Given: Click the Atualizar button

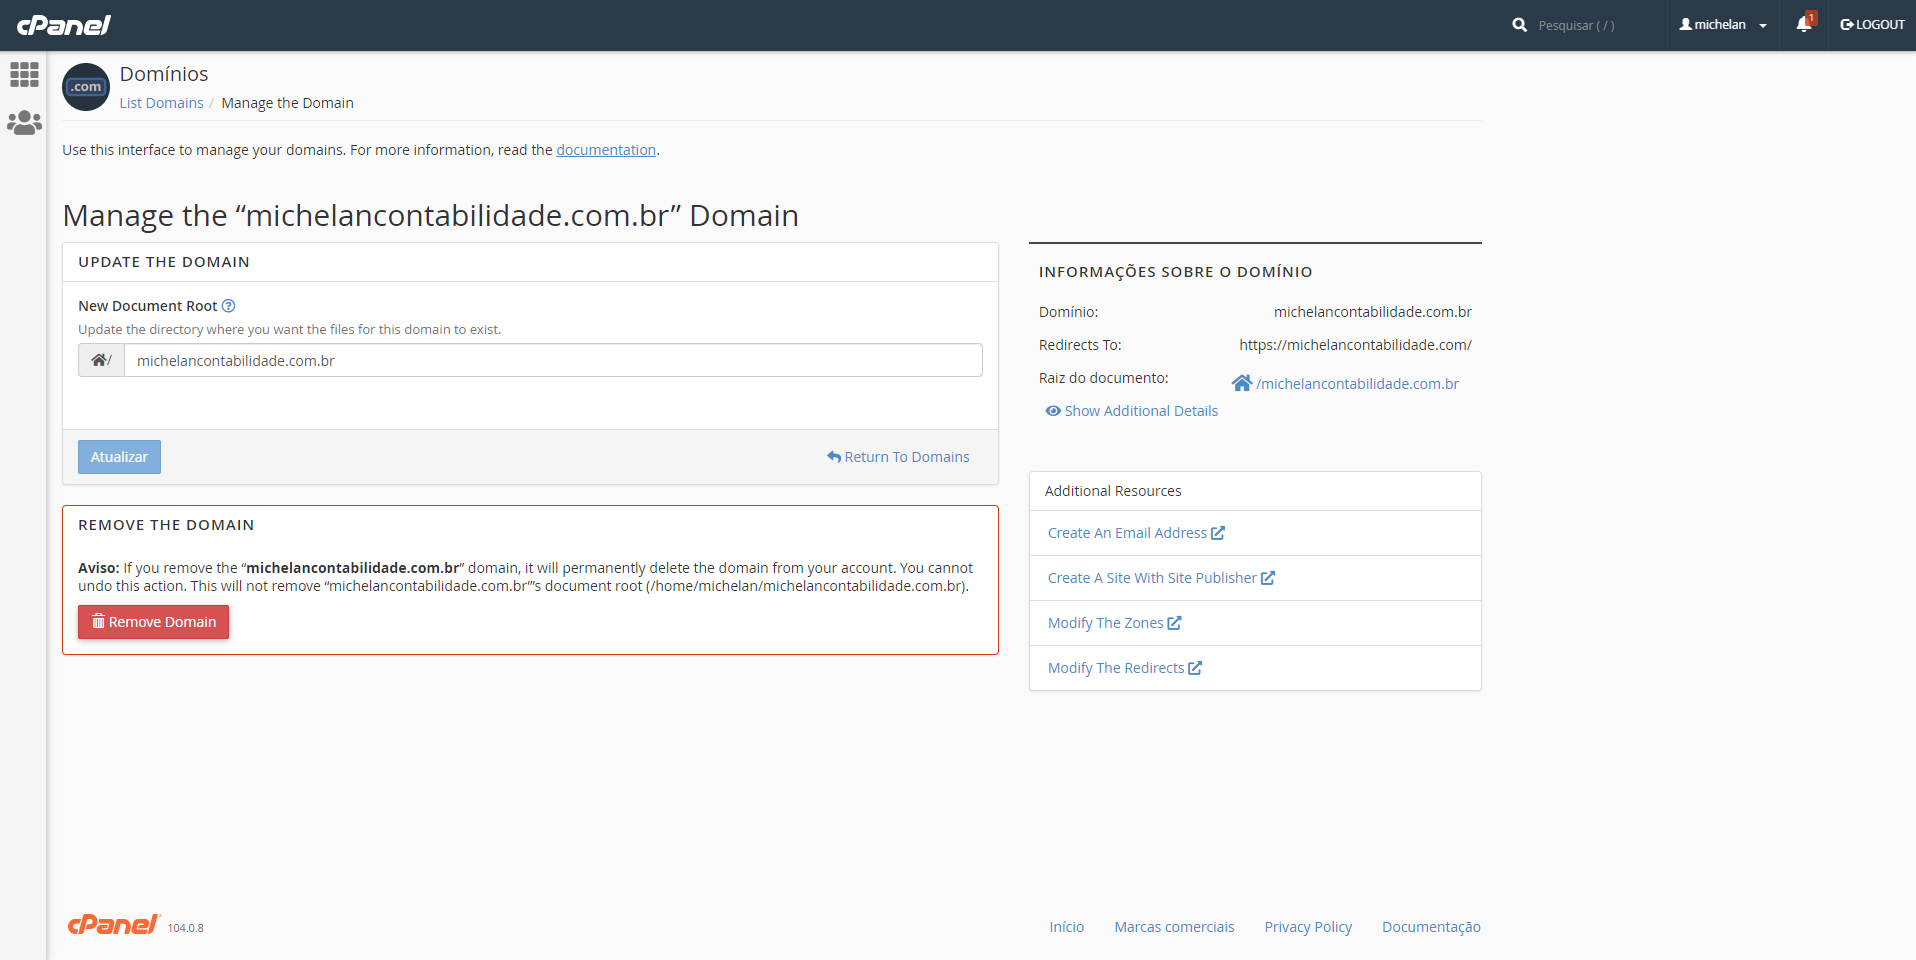Looking at the screenshot, I should click(x=119, y=457).
